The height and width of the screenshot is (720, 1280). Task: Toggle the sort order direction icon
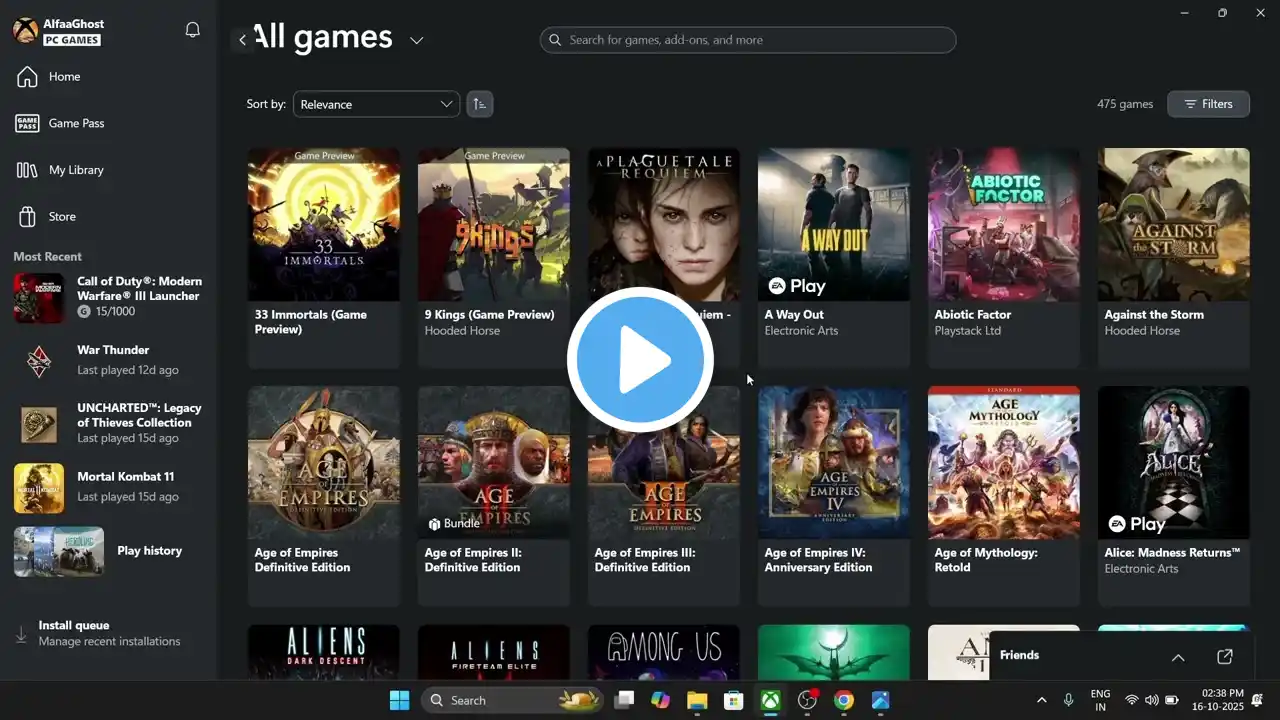(x=480, y=104)
